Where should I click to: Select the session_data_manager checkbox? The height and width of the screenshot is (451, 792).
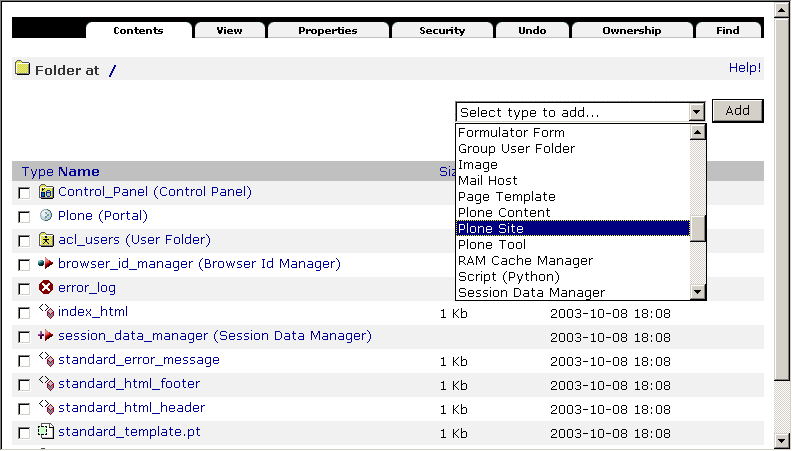24,337
